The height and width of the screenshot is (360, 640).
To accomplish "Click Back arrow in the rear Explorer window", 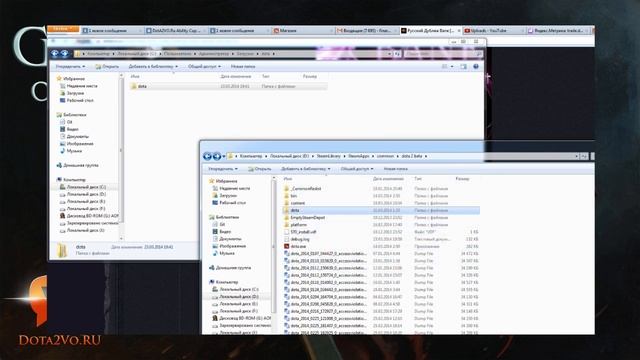I will (x=55, y=53).
